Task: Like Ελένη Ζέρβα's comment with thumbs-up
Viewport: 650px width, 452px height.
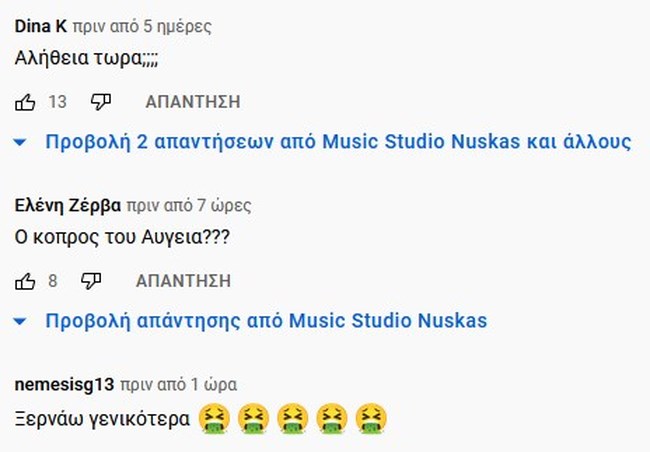Action: click(25, 281)
